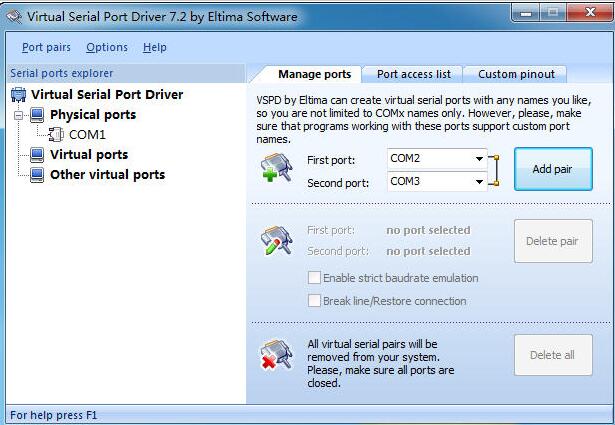Viewport: 615px width, 425px height.
Task: Toggle Enable strict baudrate emulation checkbox
Action: 314,278
